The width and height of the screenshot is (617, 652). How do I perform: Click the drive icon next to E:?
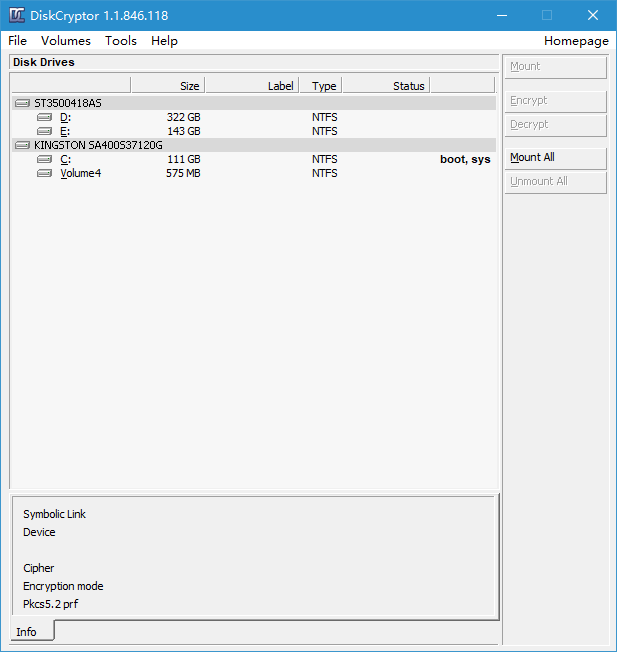(44, 131)
